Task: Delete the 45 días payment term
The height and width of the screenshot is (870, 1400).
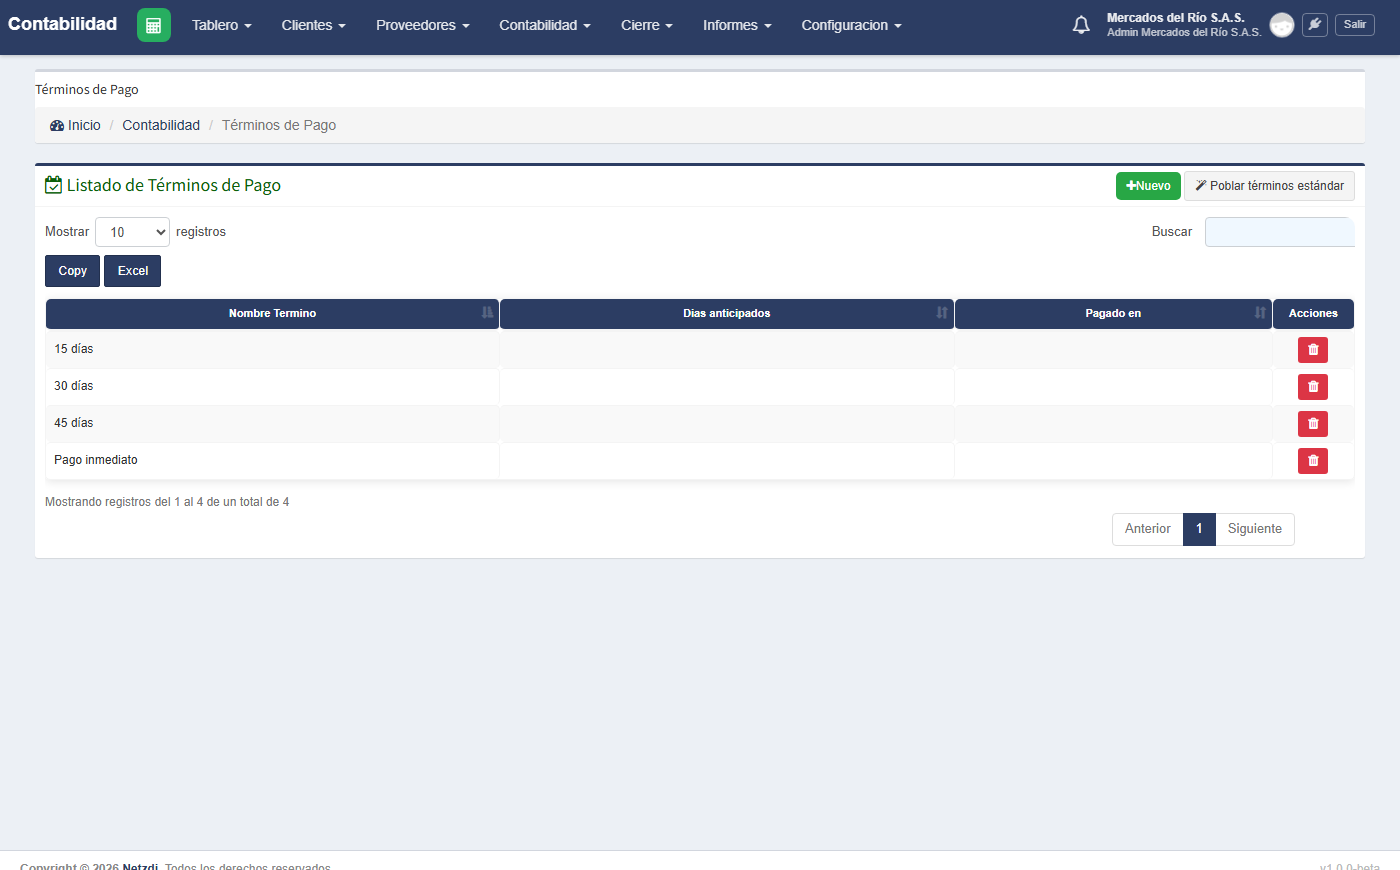Action: 1313,424
